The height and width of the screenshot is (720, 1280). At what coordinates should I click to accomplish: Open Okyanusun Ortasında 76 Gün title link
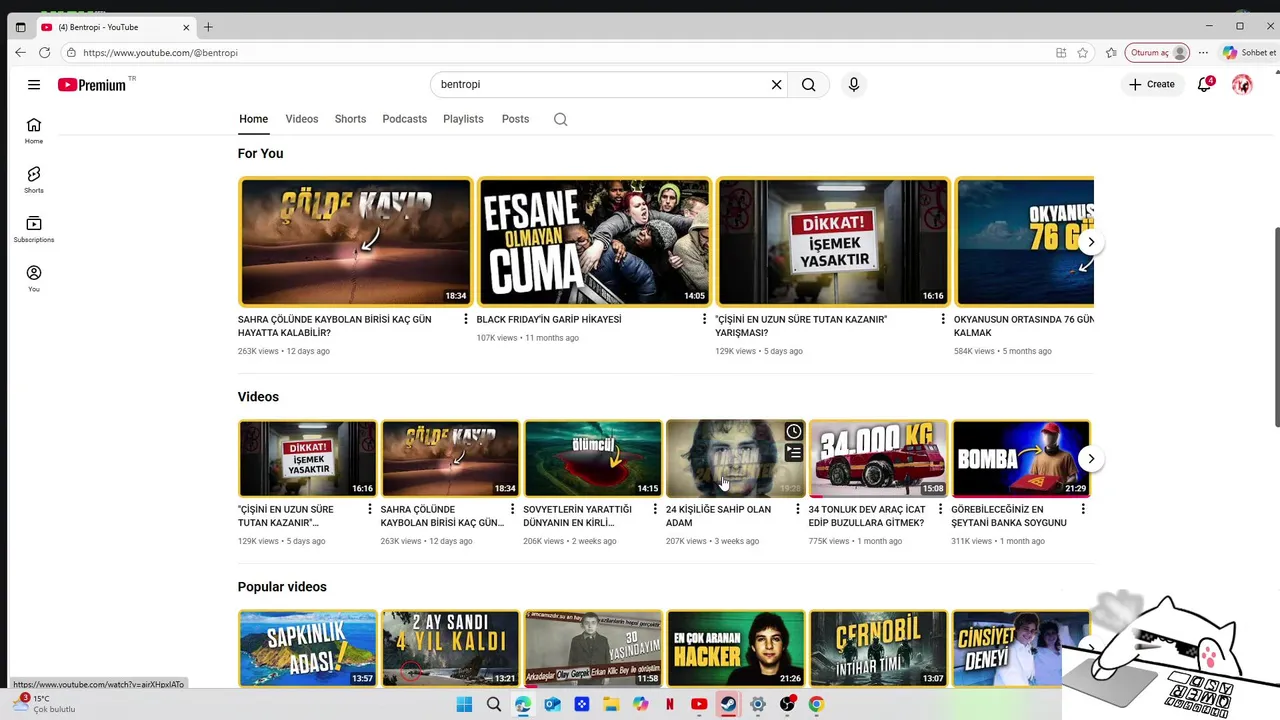point(1024,326)
